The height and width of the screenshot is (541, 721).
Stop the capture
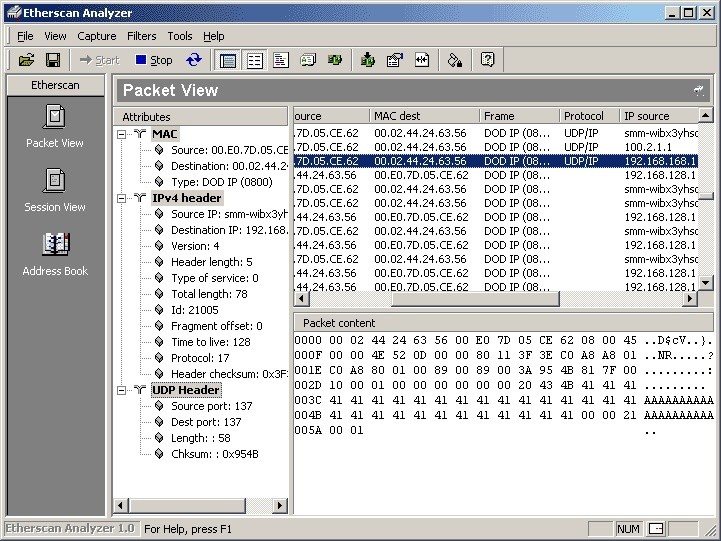(x=154, y=60)
